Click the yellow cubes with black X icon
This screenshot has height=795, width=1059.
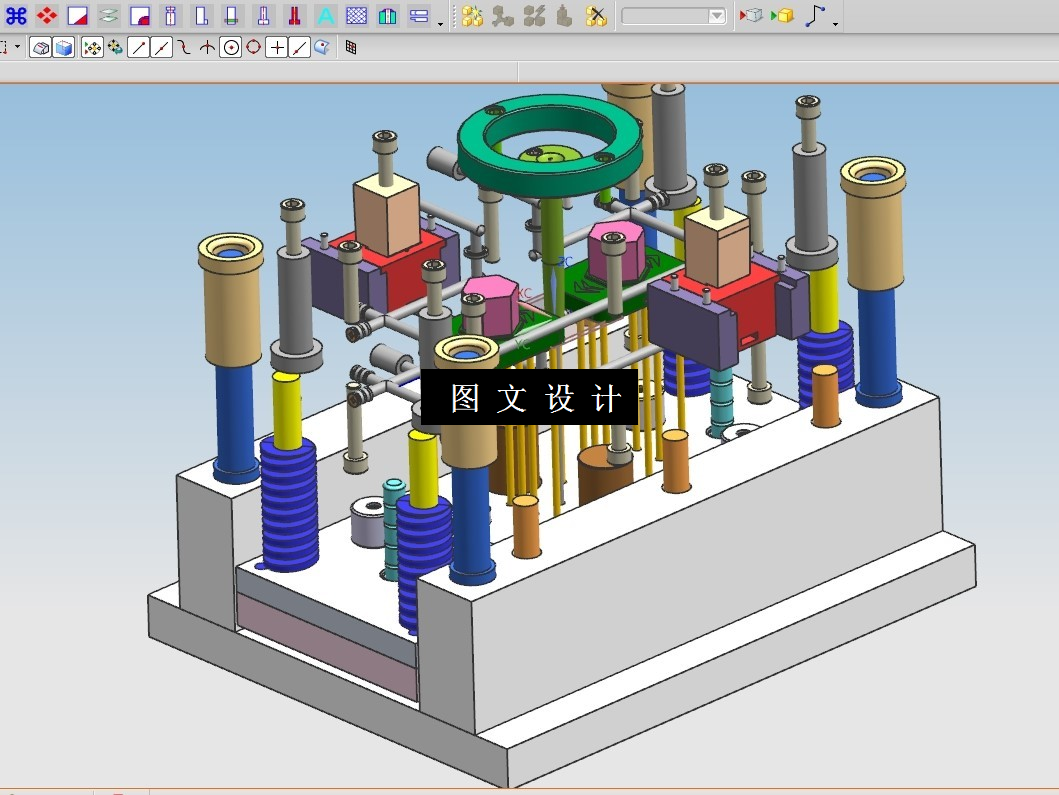click(x=596, y=15)
